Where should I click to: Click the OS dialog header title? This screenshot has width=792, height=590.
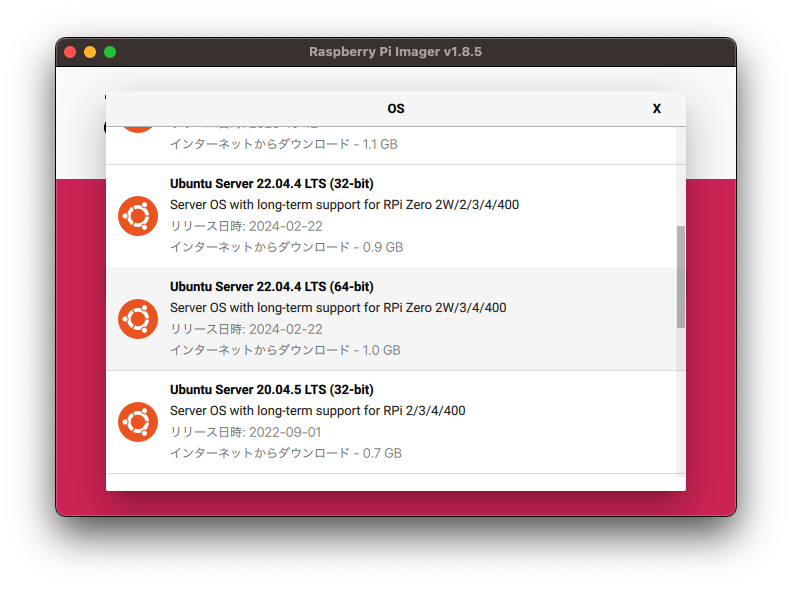(x=396, y=109)
